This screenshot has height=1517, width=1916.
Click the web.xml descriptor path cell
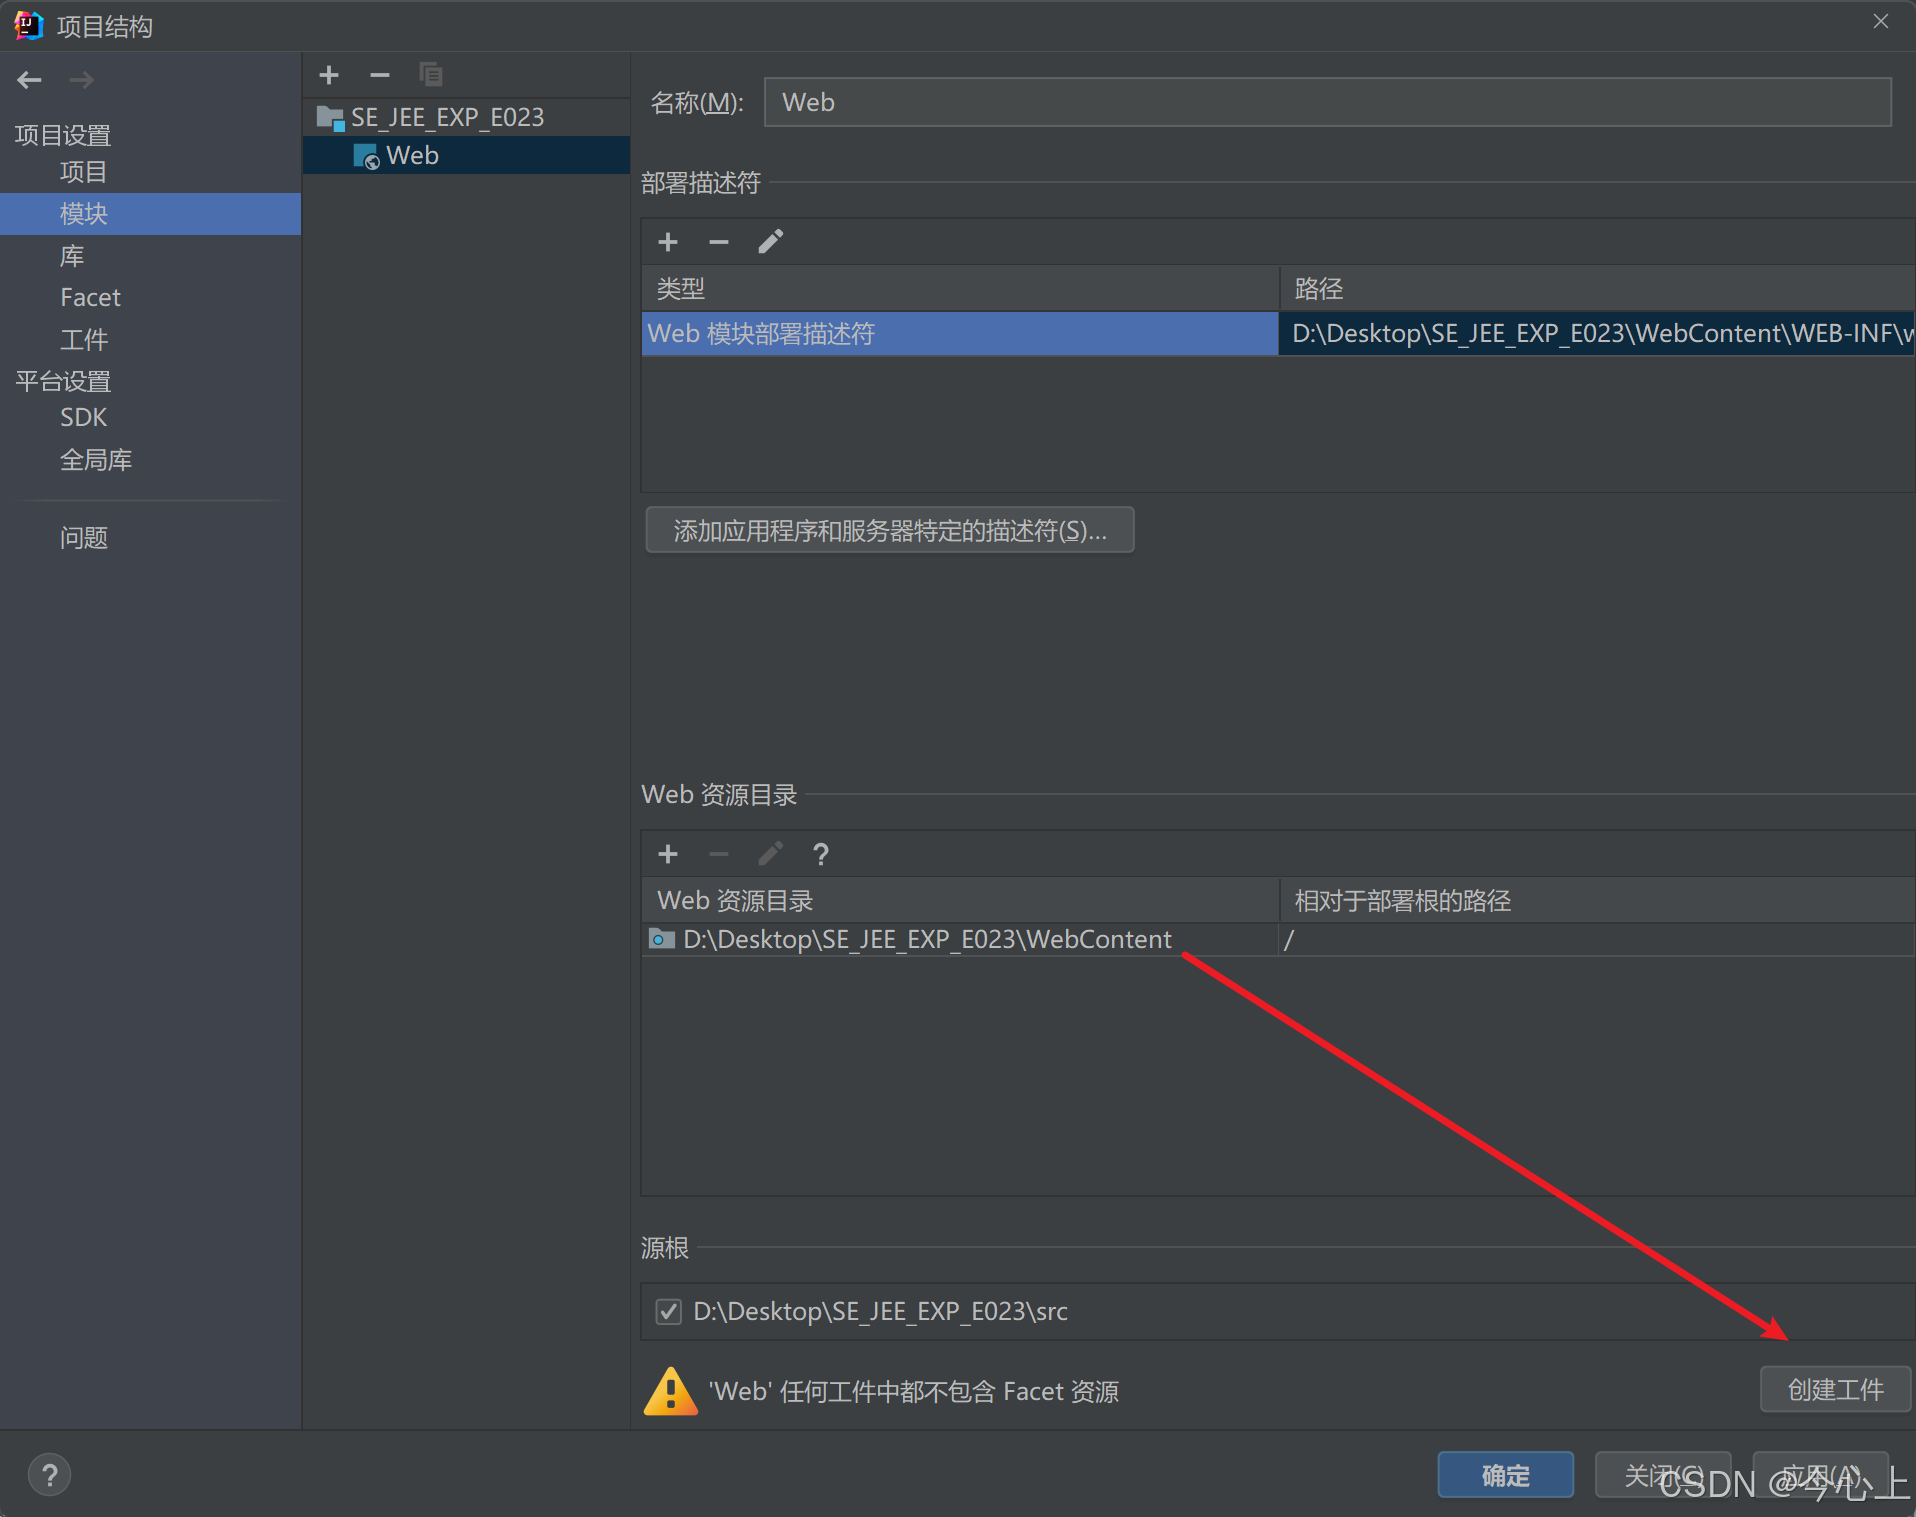coord(1597,334)
